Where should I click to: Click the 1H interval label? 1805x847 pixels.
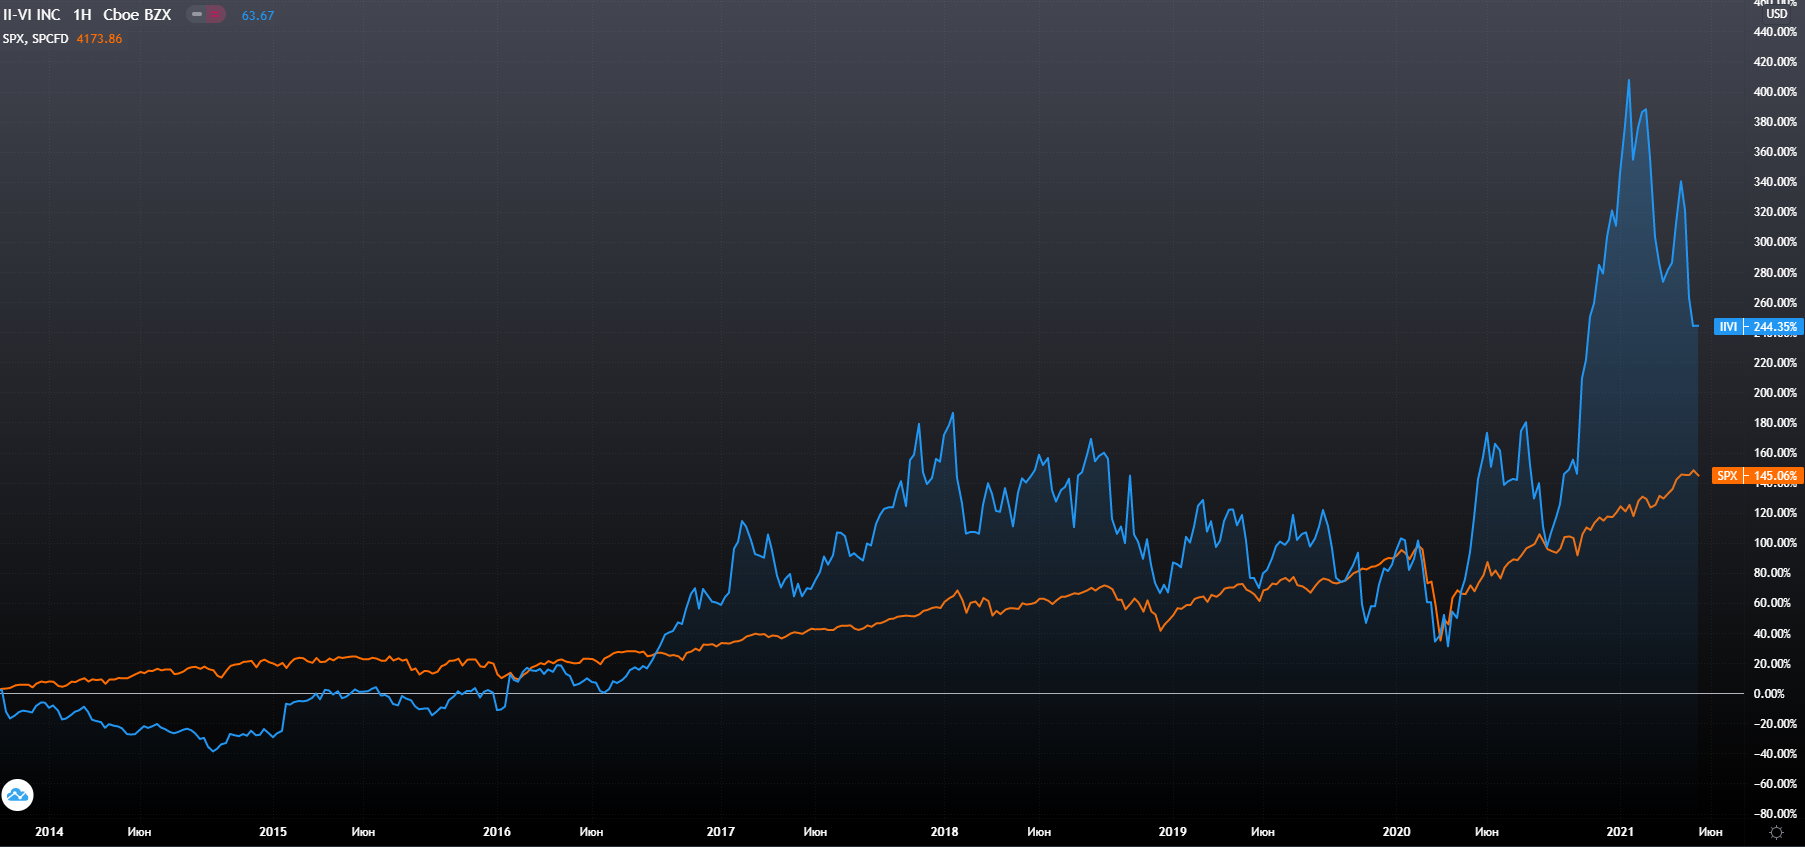click(82, 15)
